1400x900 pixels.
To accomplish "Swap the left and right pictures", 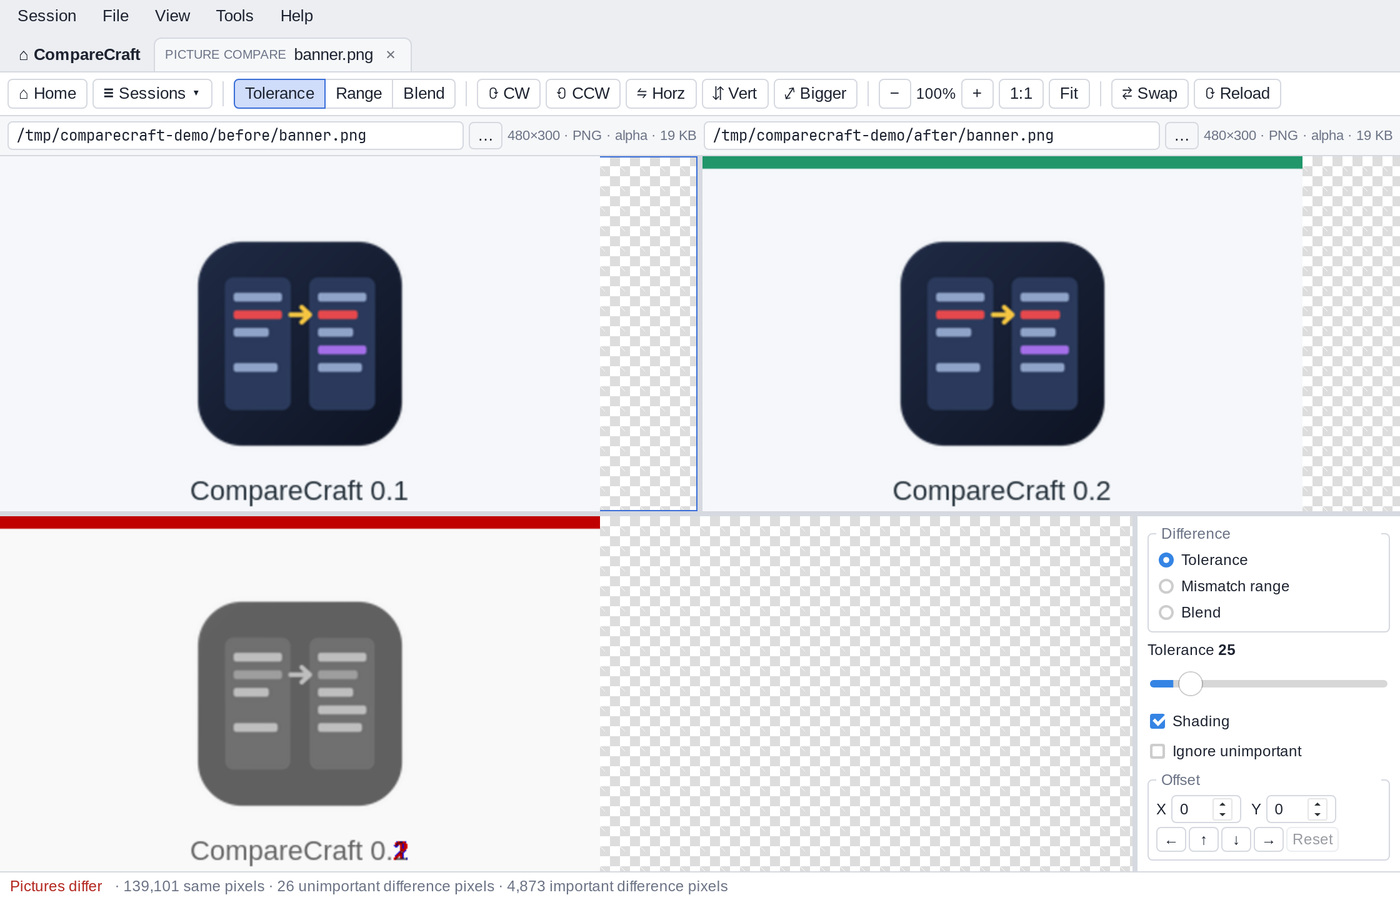I will pyautogui.click(x=1150, y=93).
